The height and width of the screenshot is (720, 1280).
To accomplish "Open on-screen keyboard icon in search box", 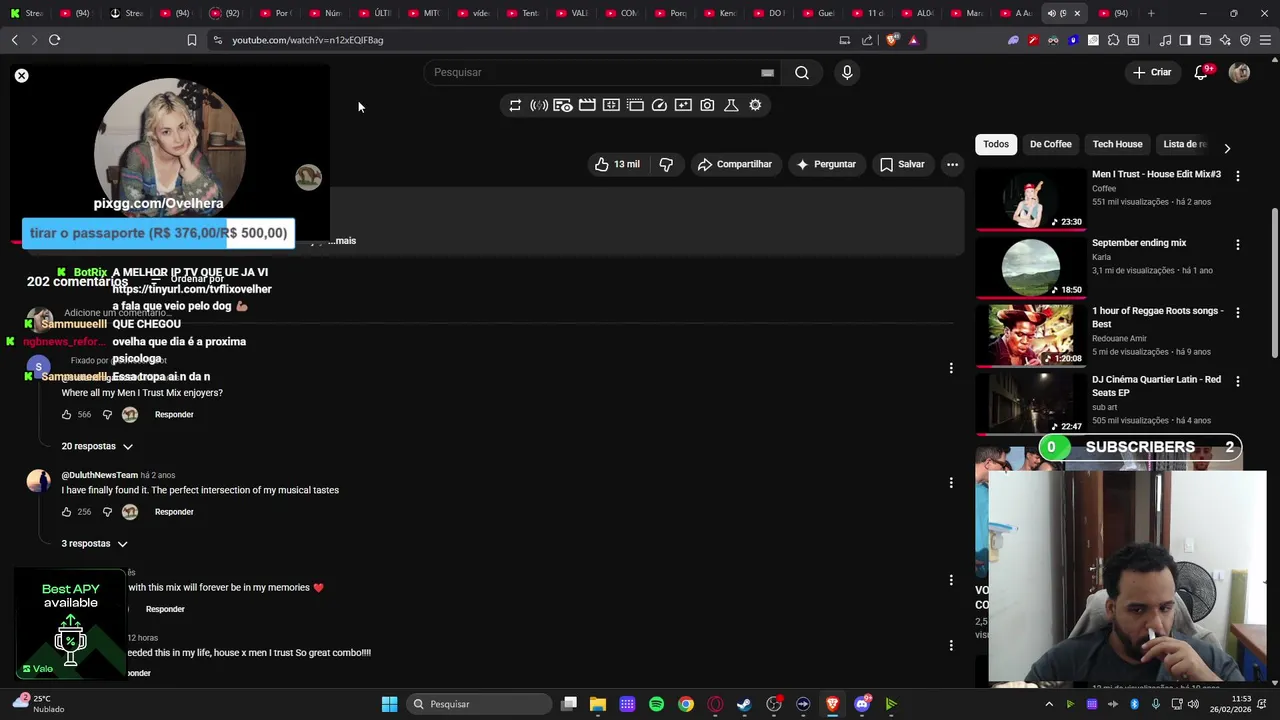I will pos(767,72).
